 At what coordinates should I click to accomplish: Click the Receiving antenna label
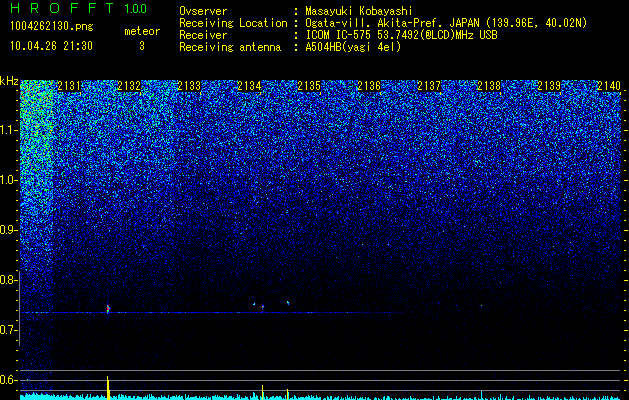click(230, 47)
